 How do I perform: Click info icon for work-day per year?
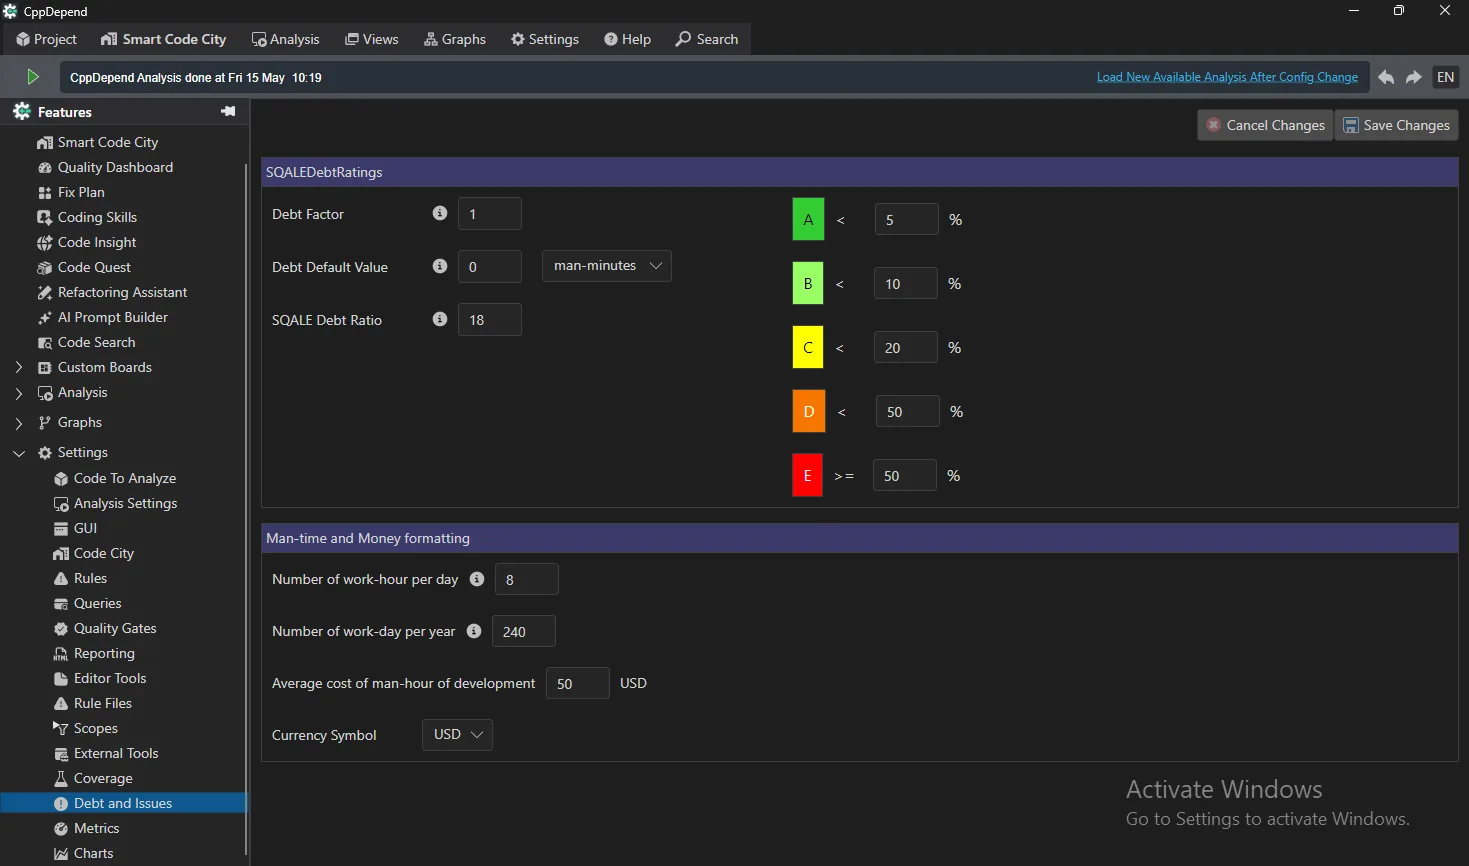click(x=474, y=631)
